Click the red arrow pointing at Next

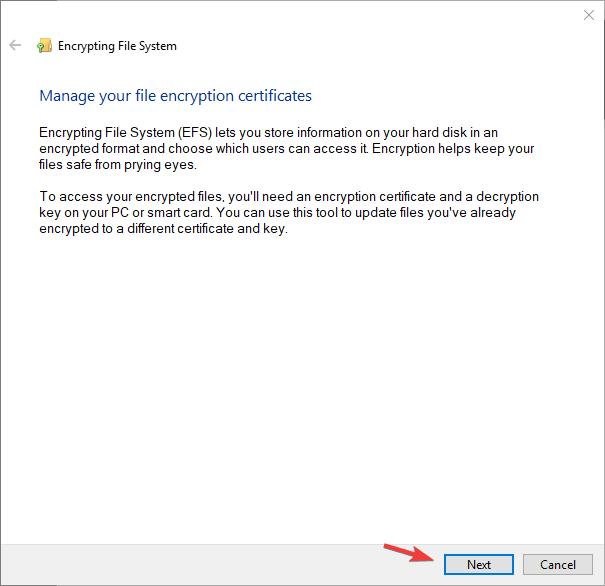408,554
